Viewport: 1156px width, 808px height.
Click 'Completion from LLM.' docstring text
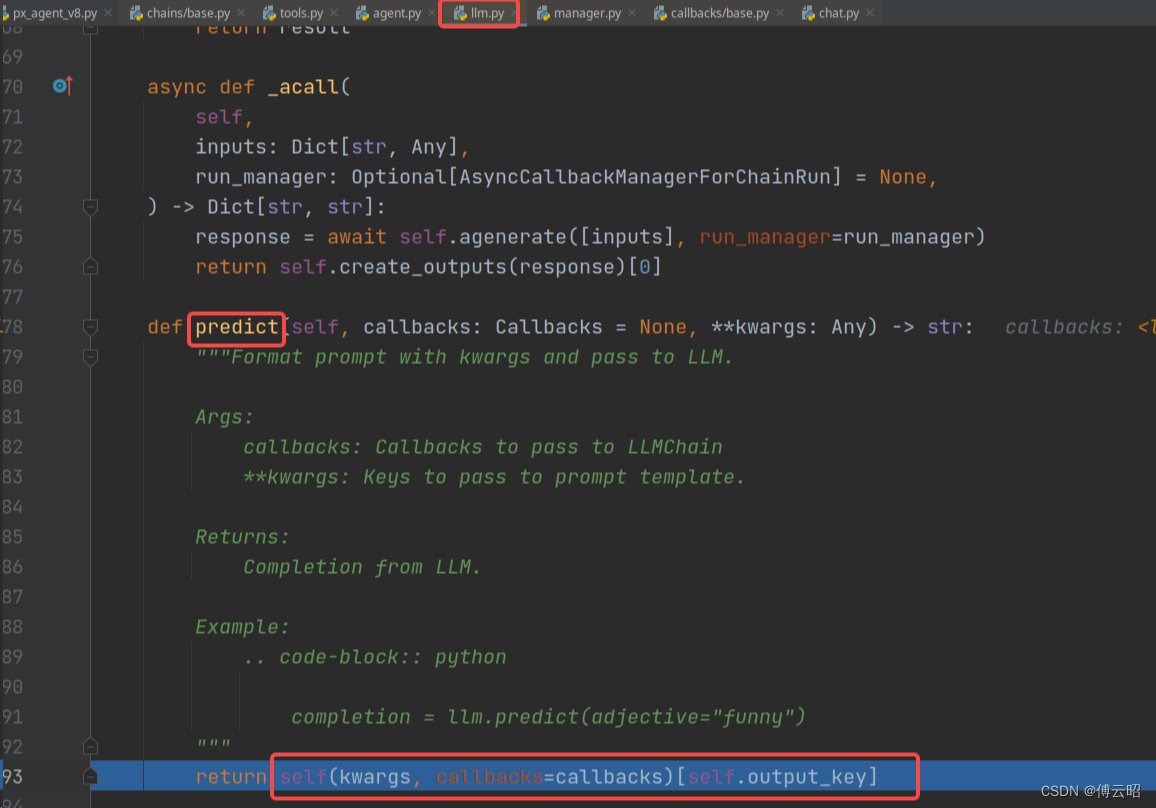click(x=362, y=567)
